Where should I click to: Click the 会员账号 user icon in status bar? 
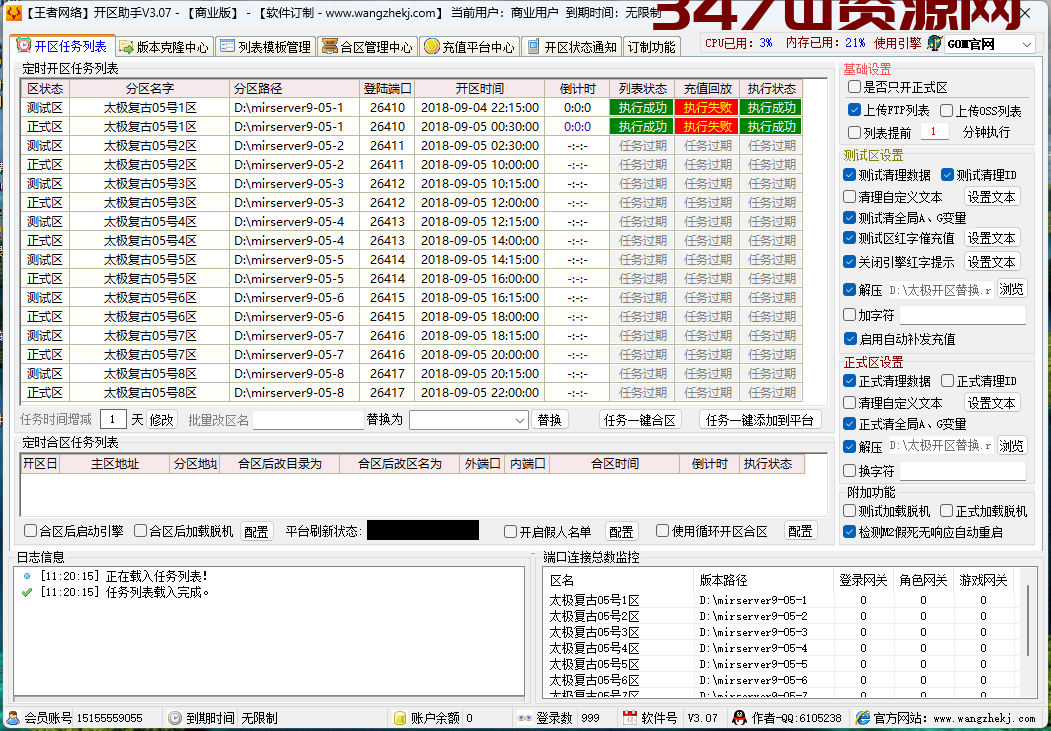13,718
